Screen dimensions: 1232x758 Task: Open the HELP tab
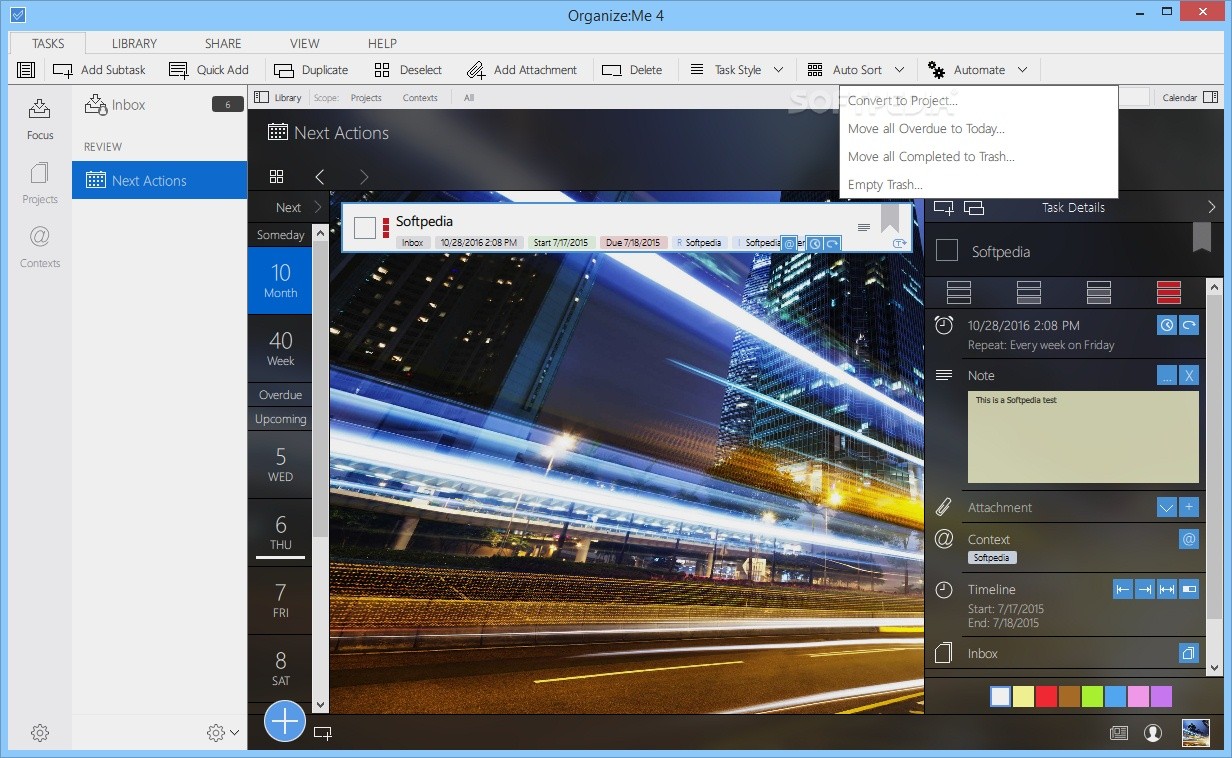[382, 43]
